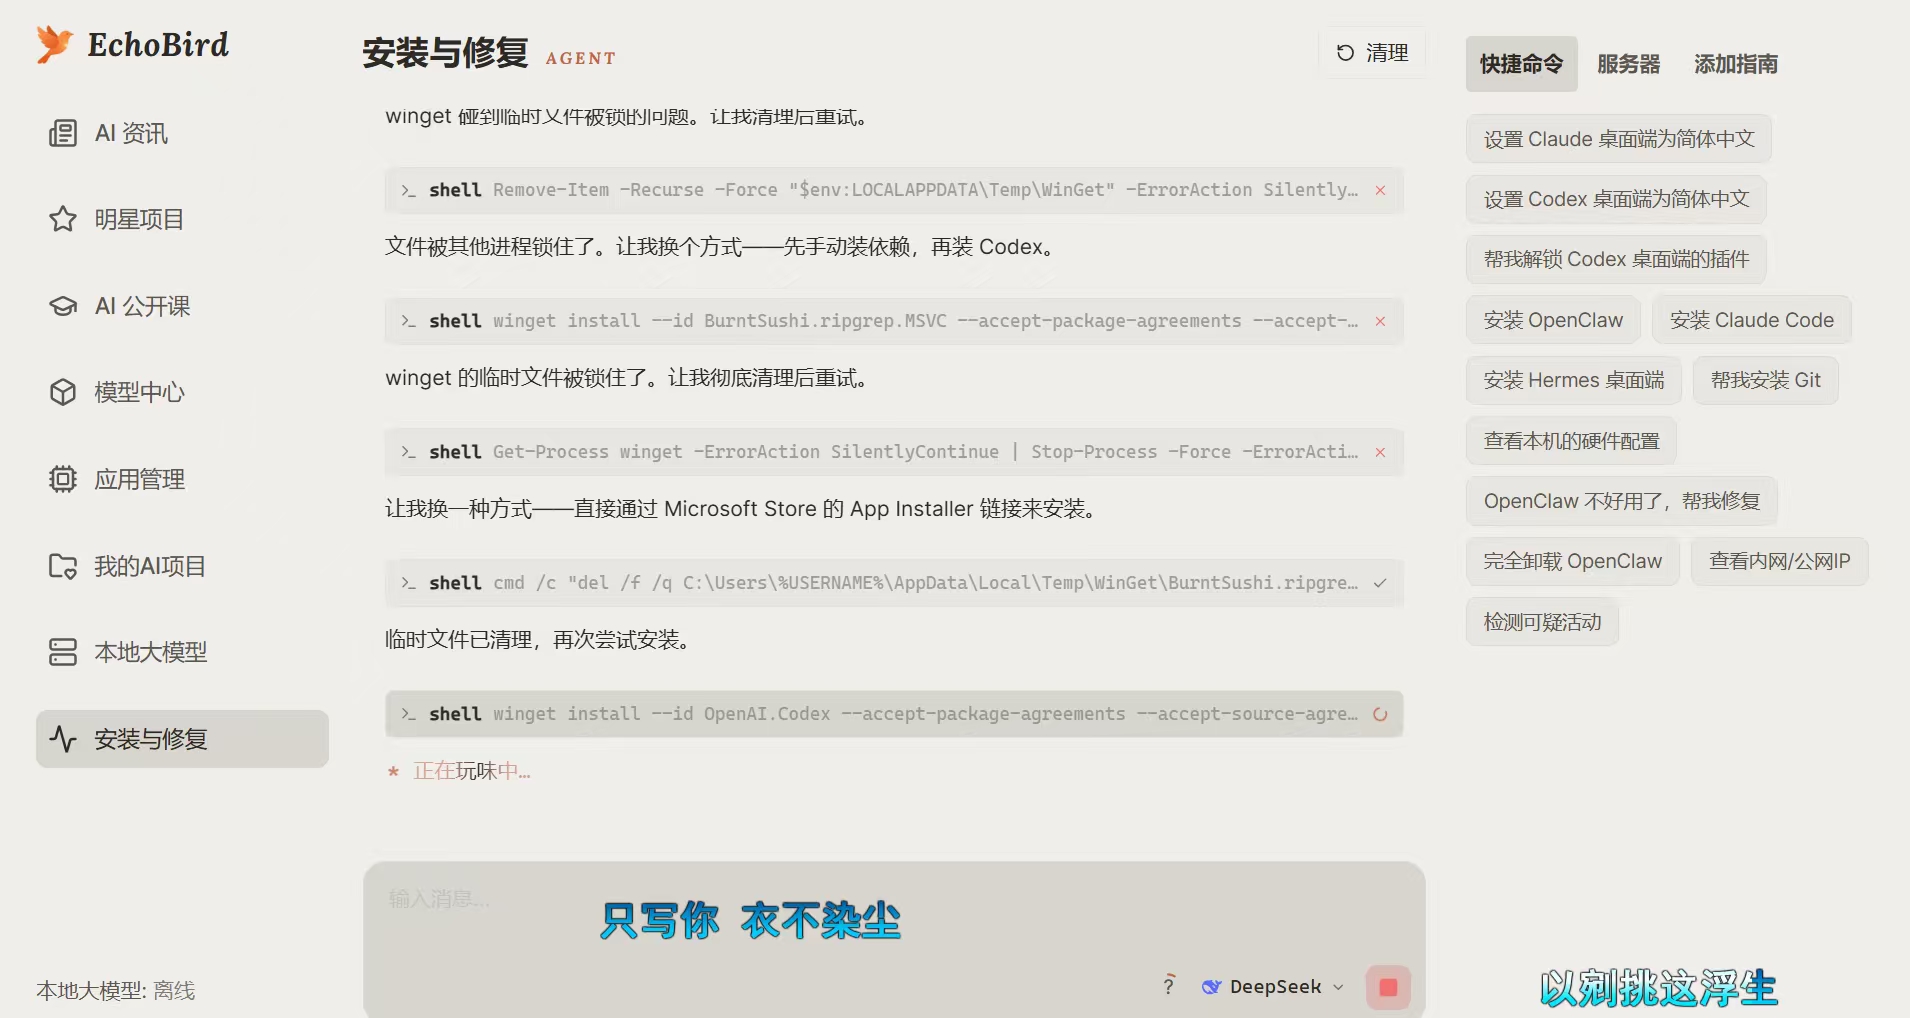Click the failed X icon on Get-Process command
1910x1018 pixels.
point(1380,452)
